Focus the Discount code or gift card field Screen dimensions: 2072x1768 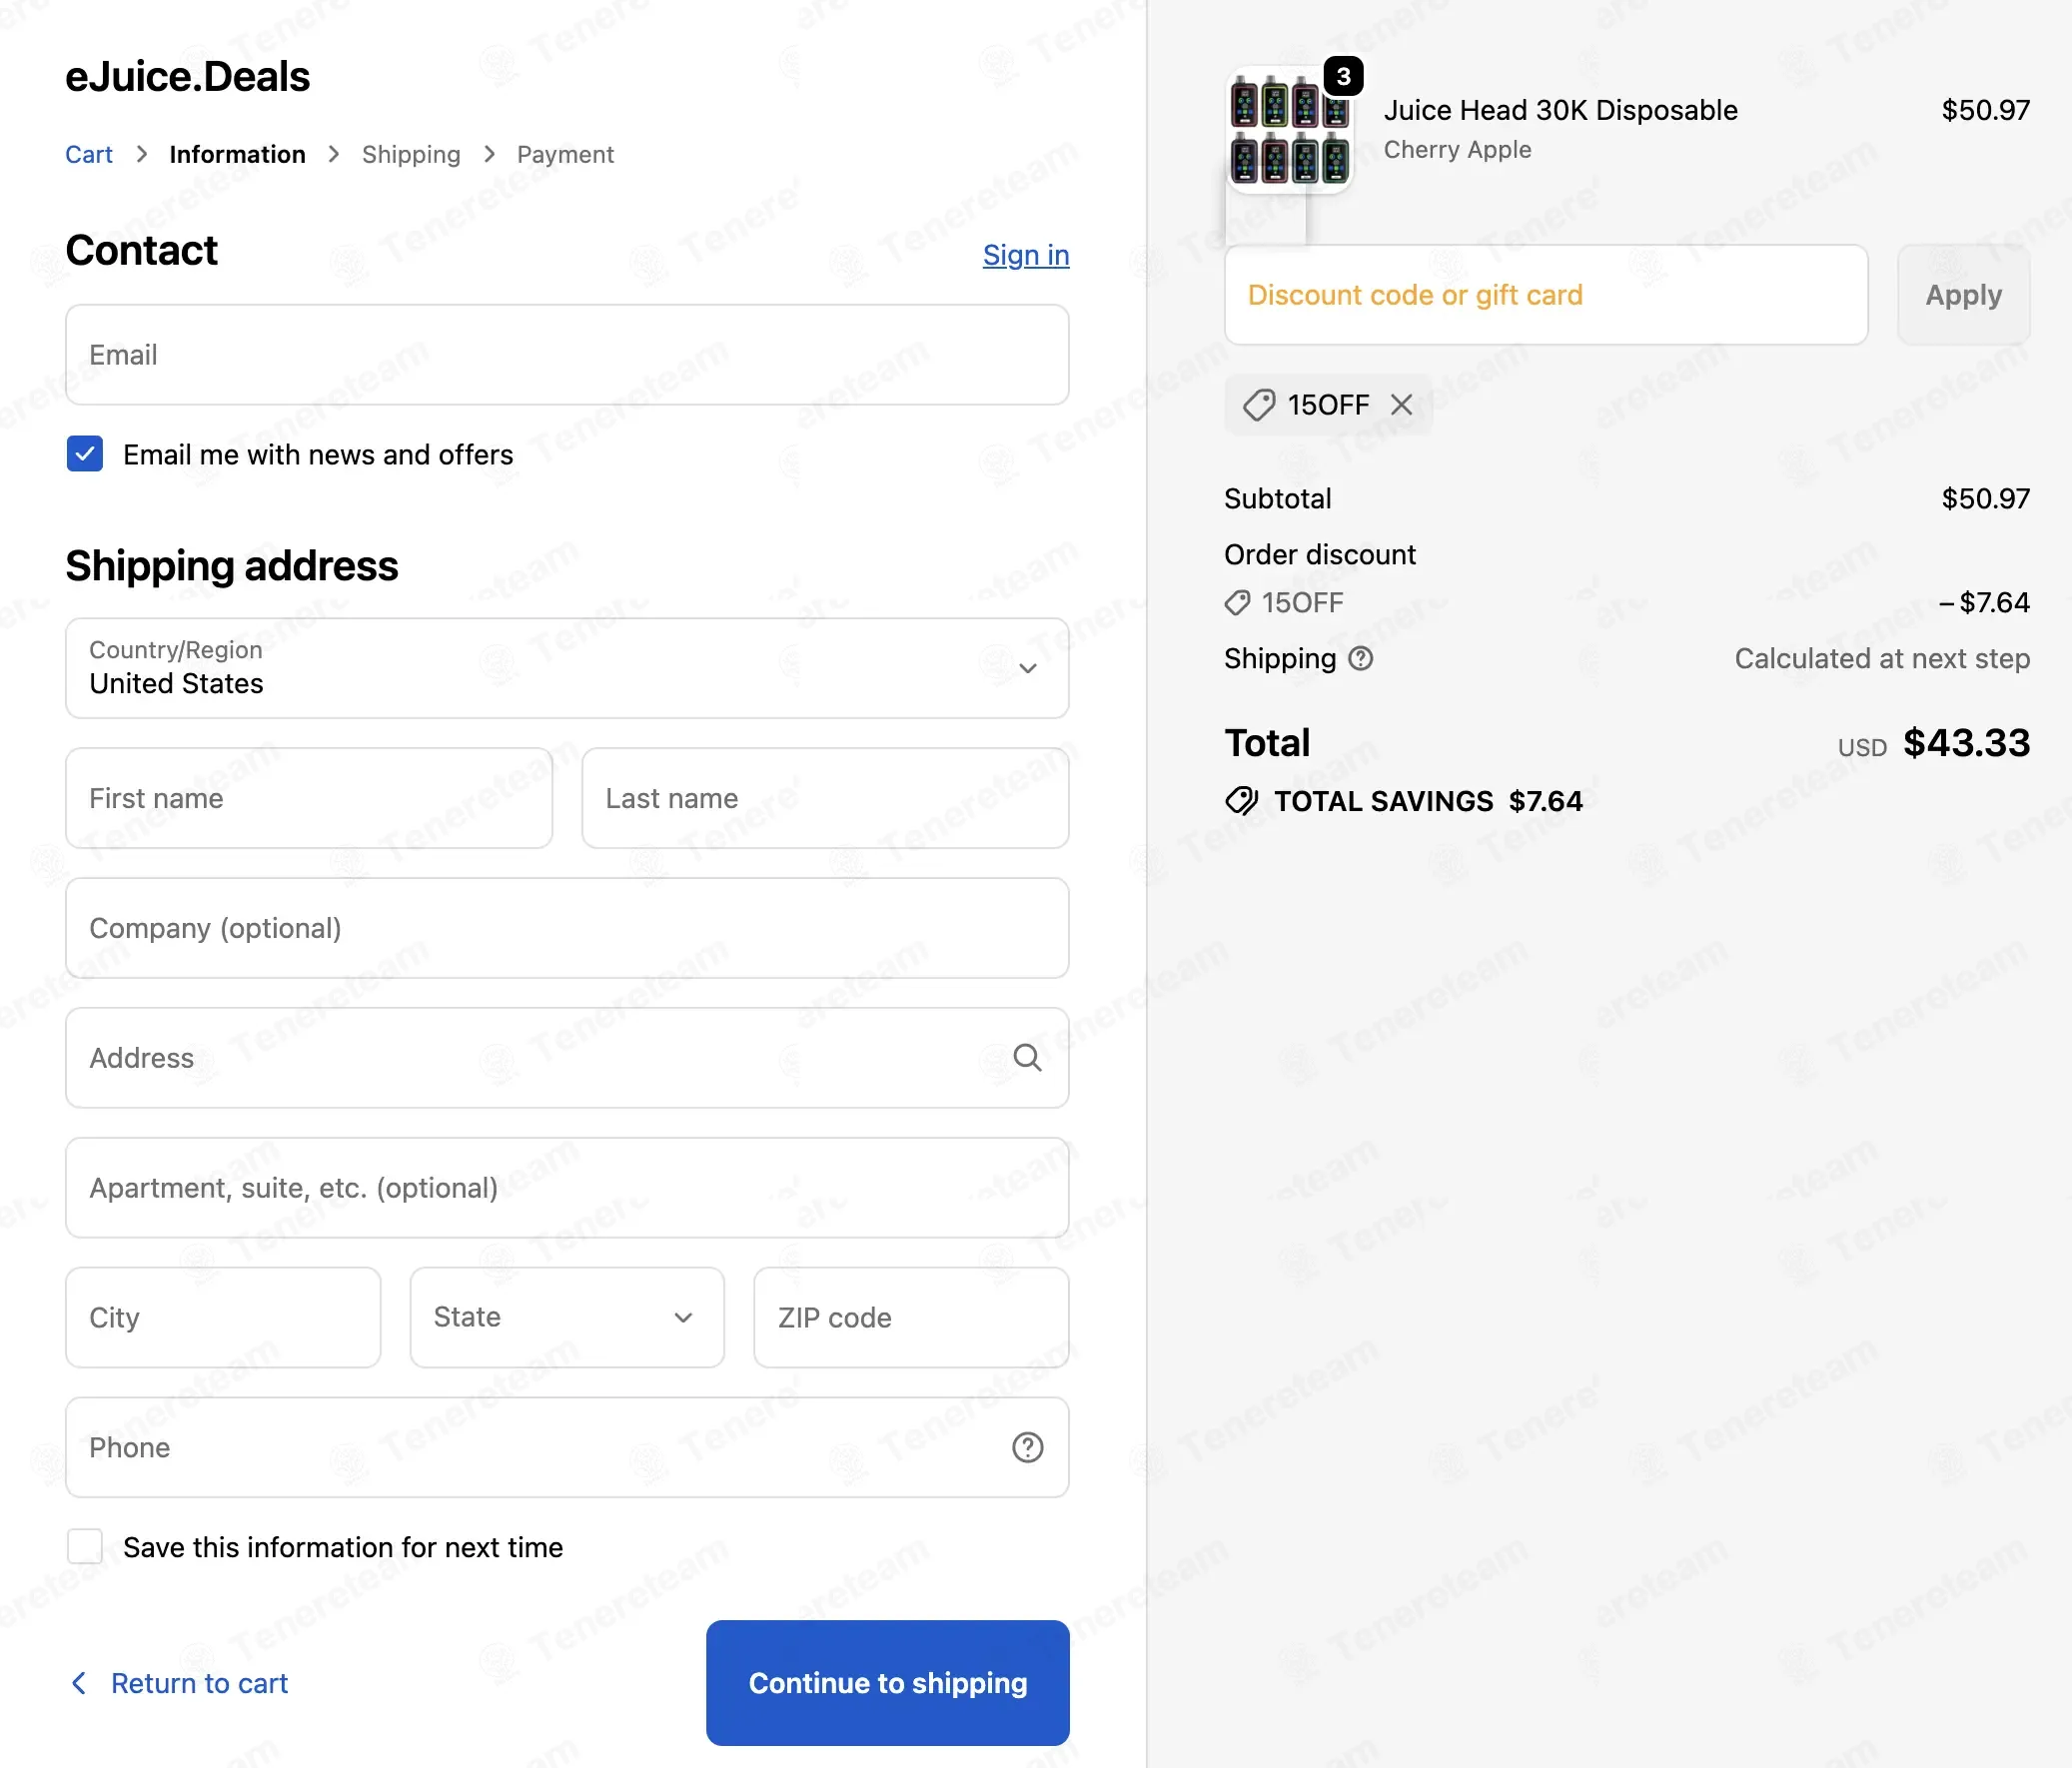(x=1546, y=295)
